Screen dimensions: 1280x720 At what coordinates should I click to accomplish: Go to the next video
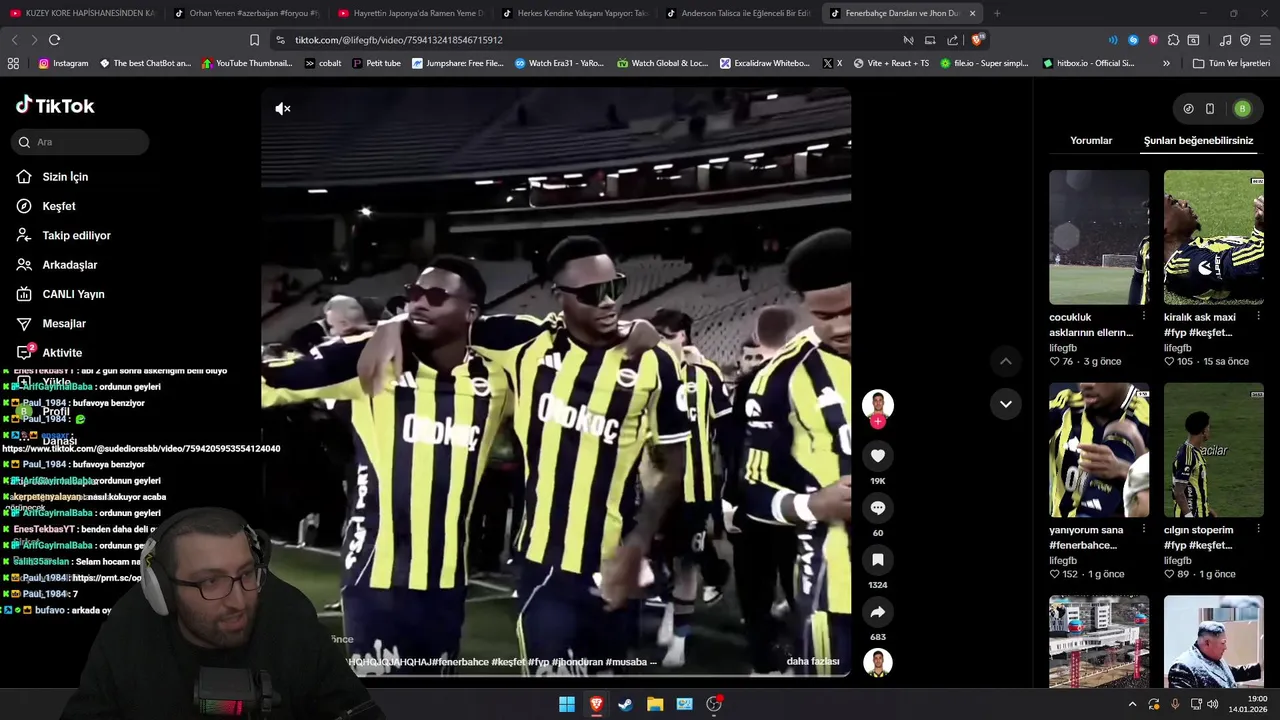(1006, 404)
